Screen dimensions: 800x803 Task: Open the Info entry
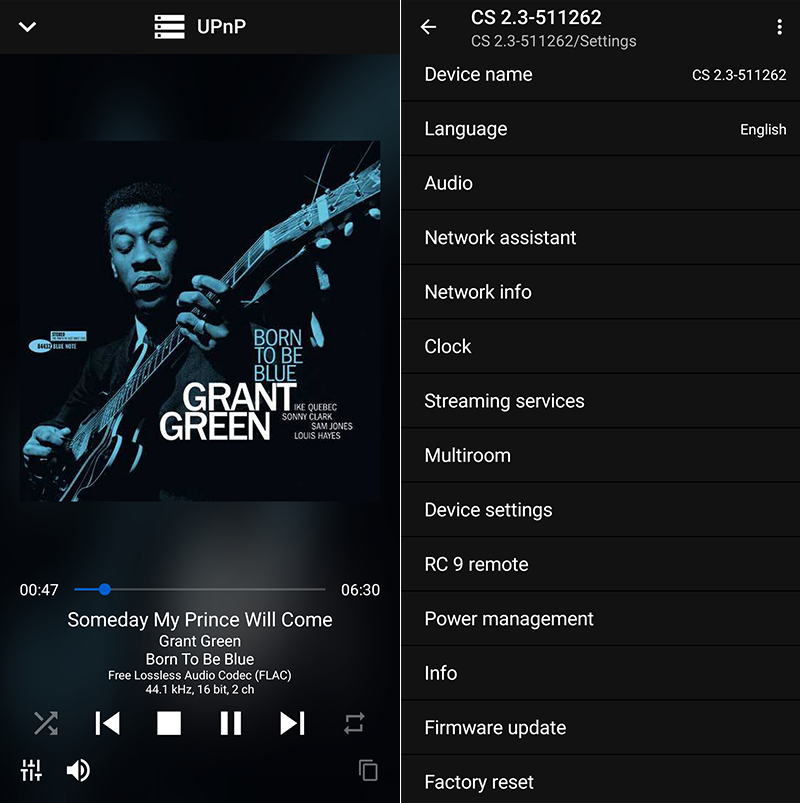[601, 673]
